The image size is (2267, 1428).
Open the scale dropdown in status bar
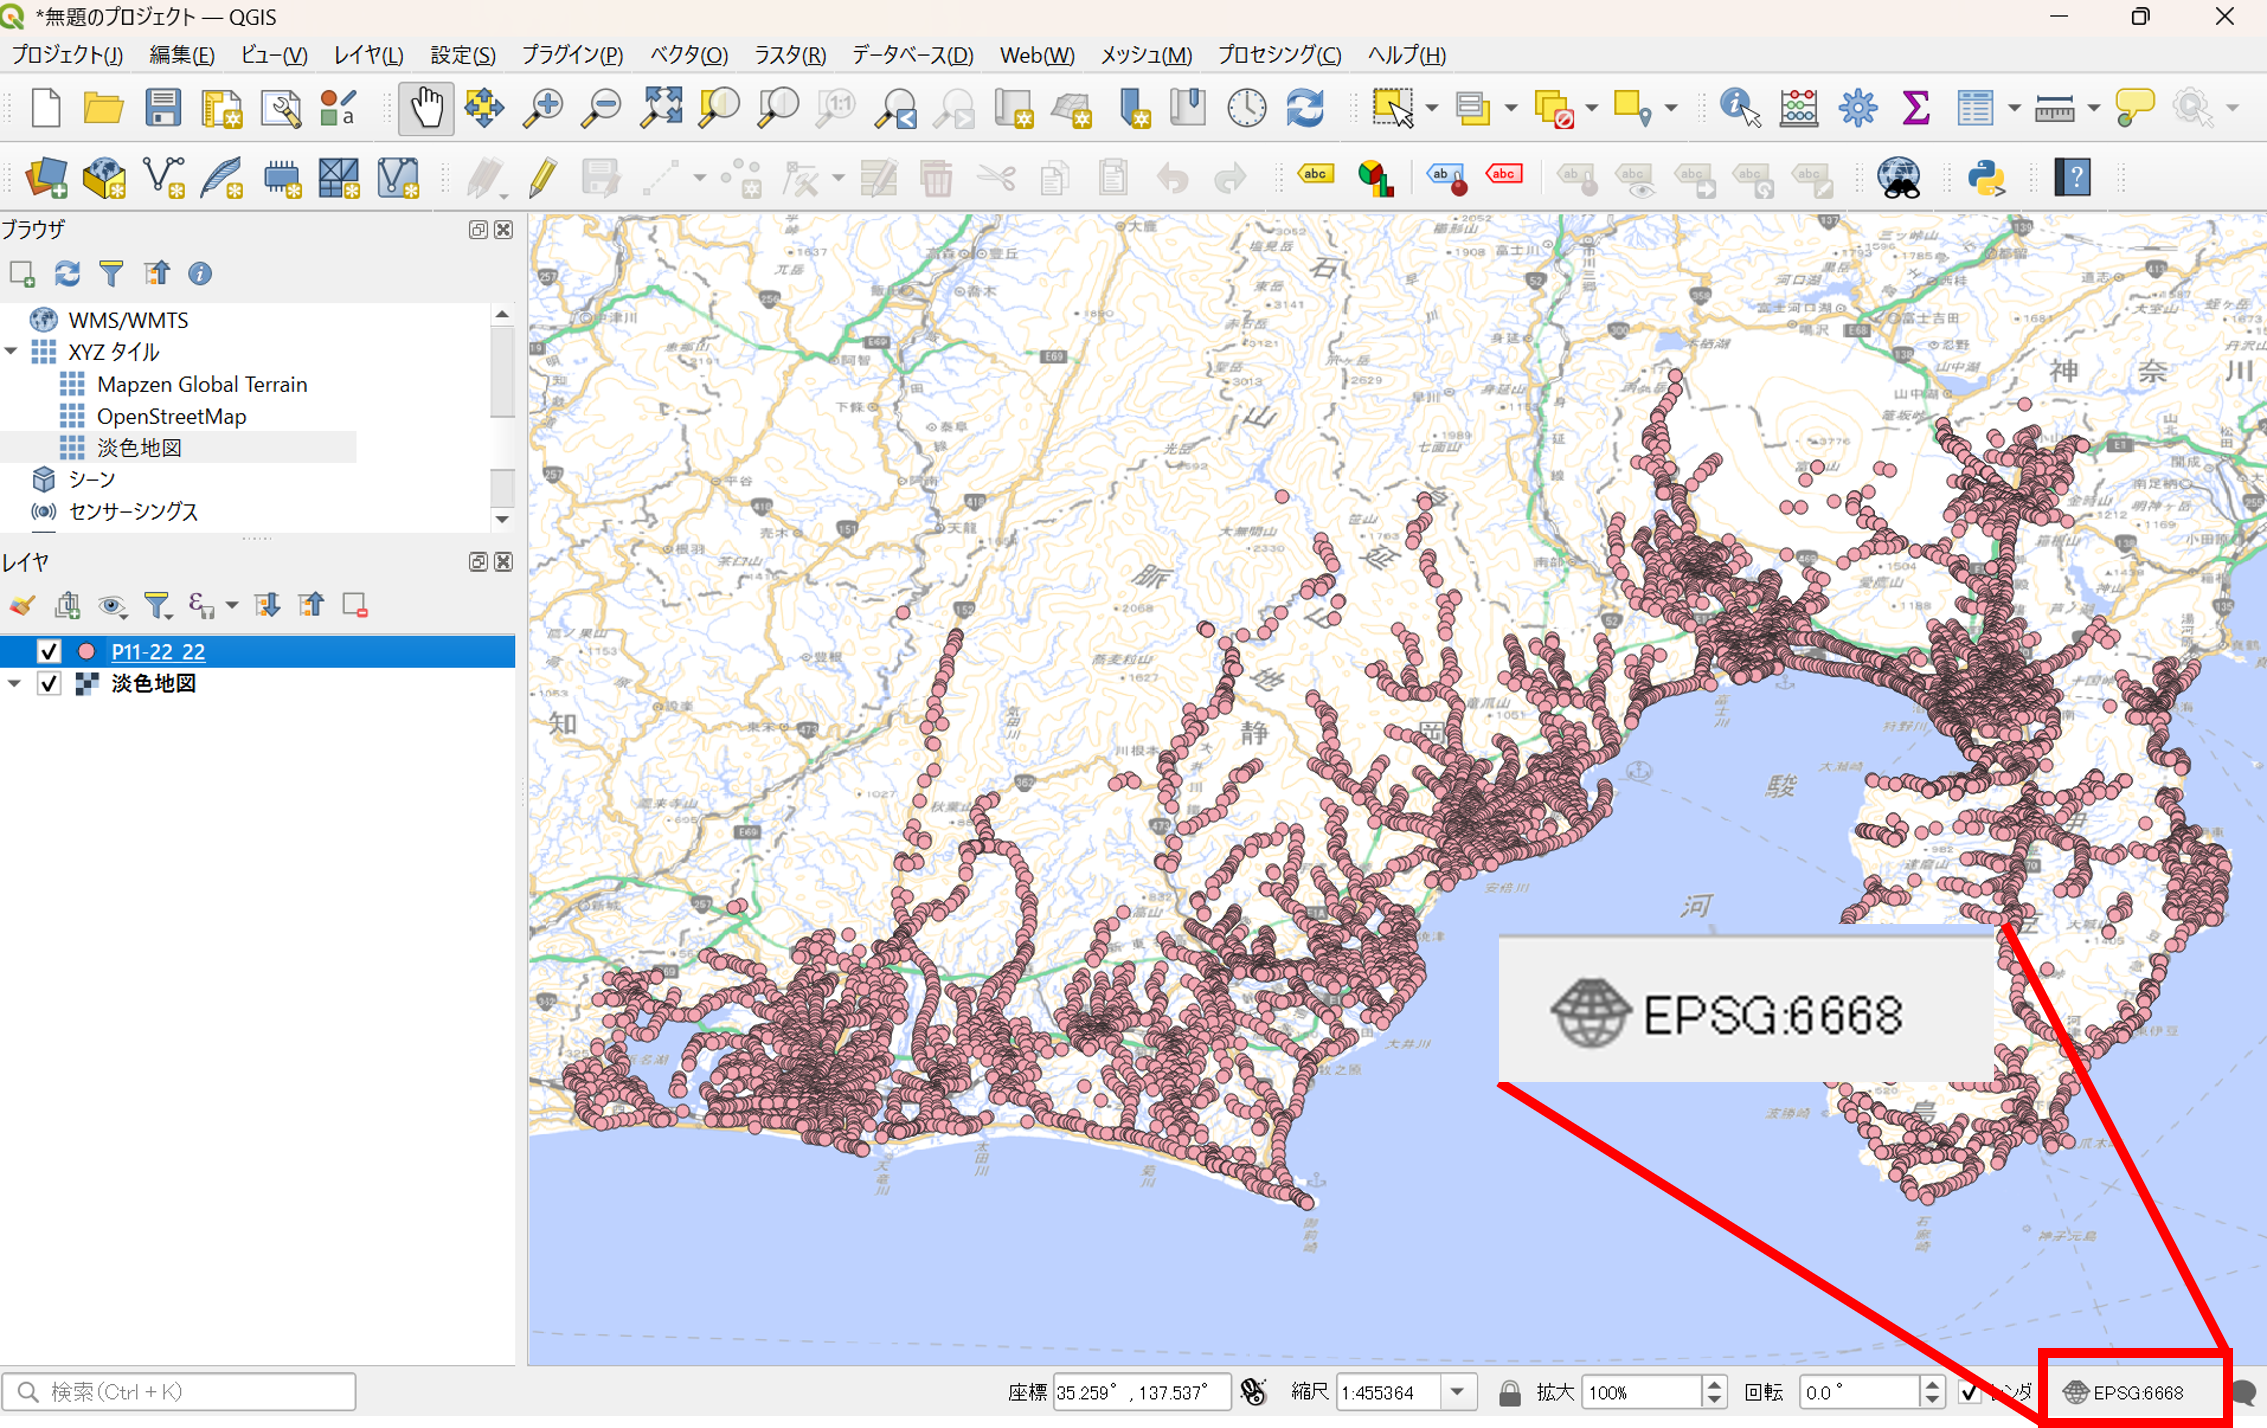[1457, 1392]
